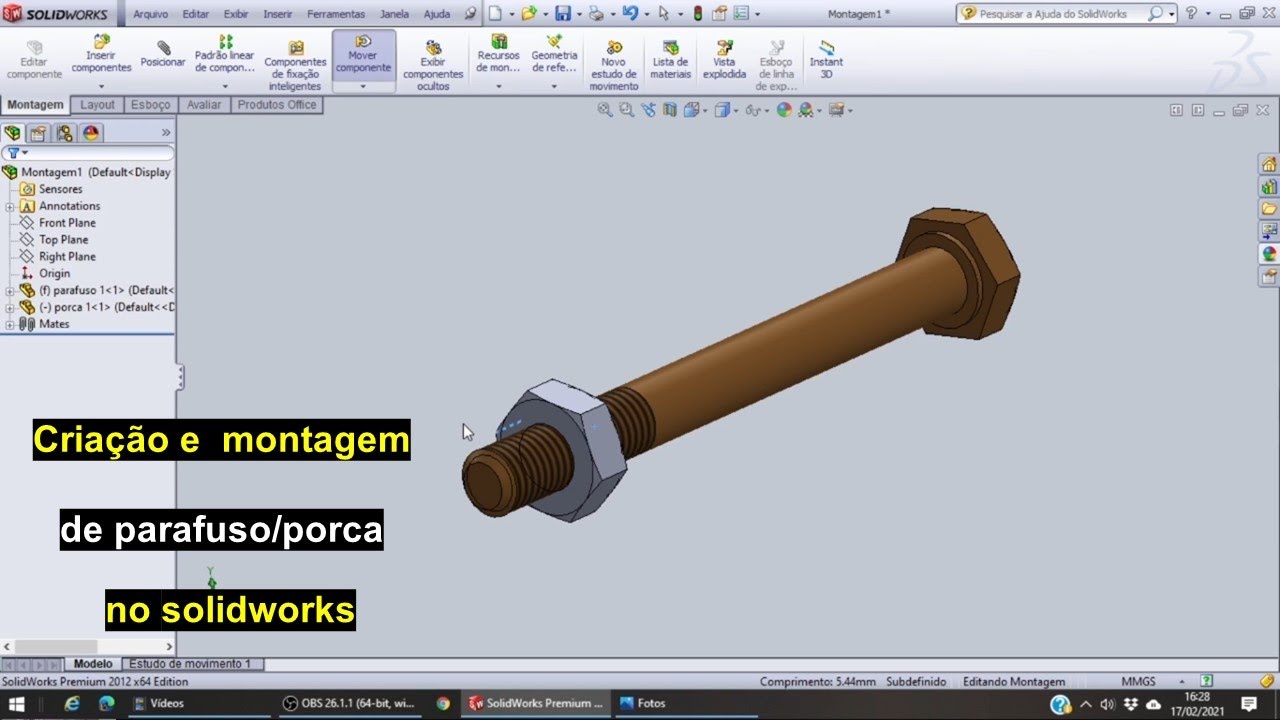Click the Edit Appearance color ball icon
The image size is (1280, 720).
784,110
